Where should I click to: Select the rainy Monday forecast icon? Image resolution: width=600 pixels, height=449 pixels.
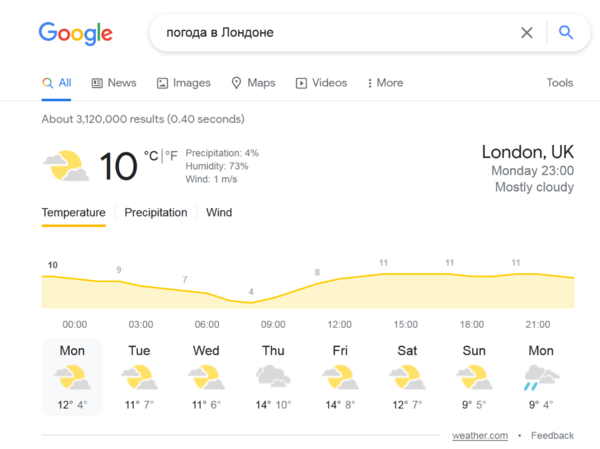click(x=541, y=377)
